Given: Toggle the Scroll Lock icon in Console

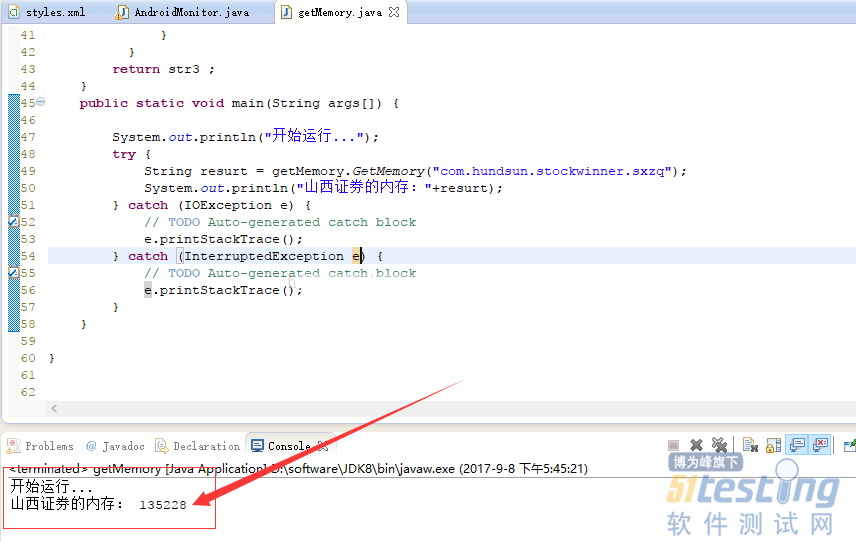Looking at the screenshot, I should coord(773,445).
